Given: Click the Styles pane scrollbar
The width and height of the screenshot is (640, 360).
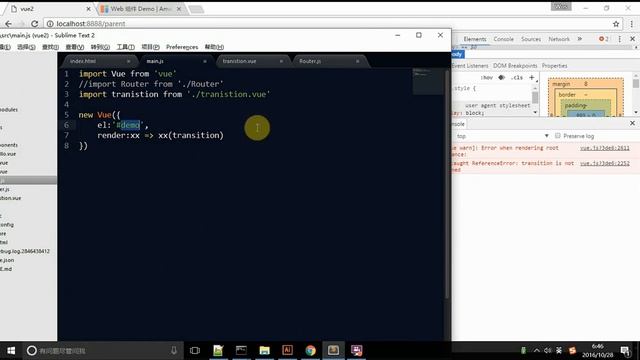Looking at the screenshot, I should click(535, 98).
